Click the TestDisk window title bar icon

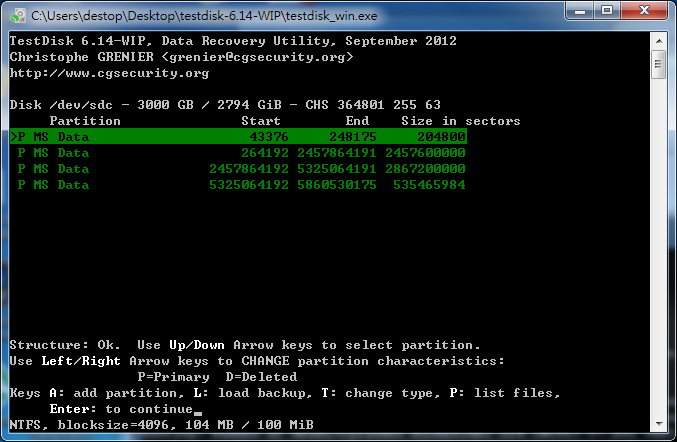point(18,16)
